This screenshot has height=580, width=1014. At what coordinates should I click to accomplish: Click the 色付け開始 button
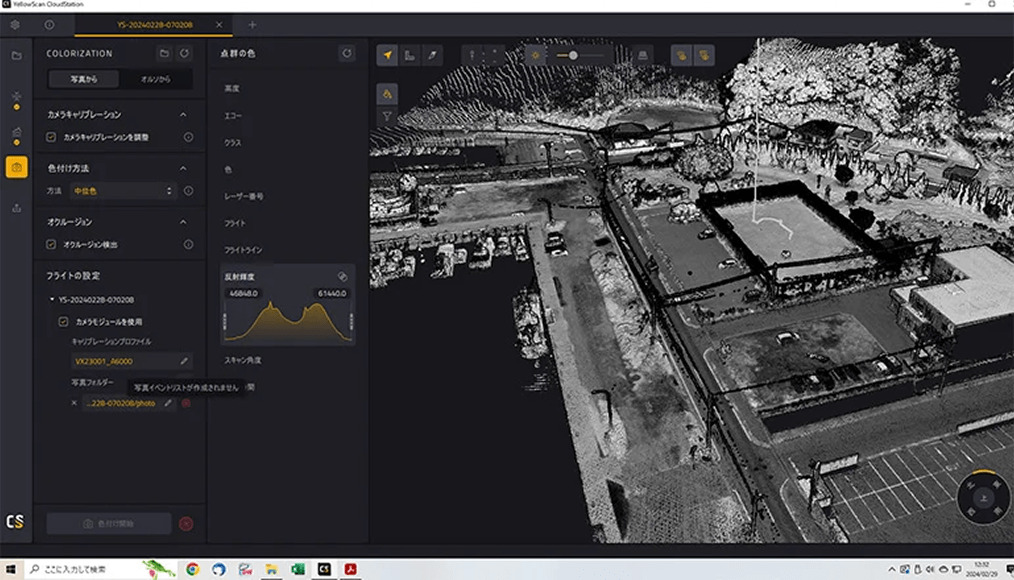[108, 523]
